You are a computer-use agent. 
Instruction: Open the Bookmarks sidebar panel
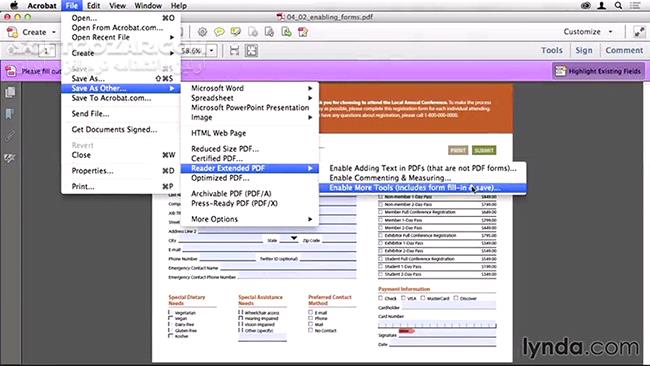click(x=10, y=114)
